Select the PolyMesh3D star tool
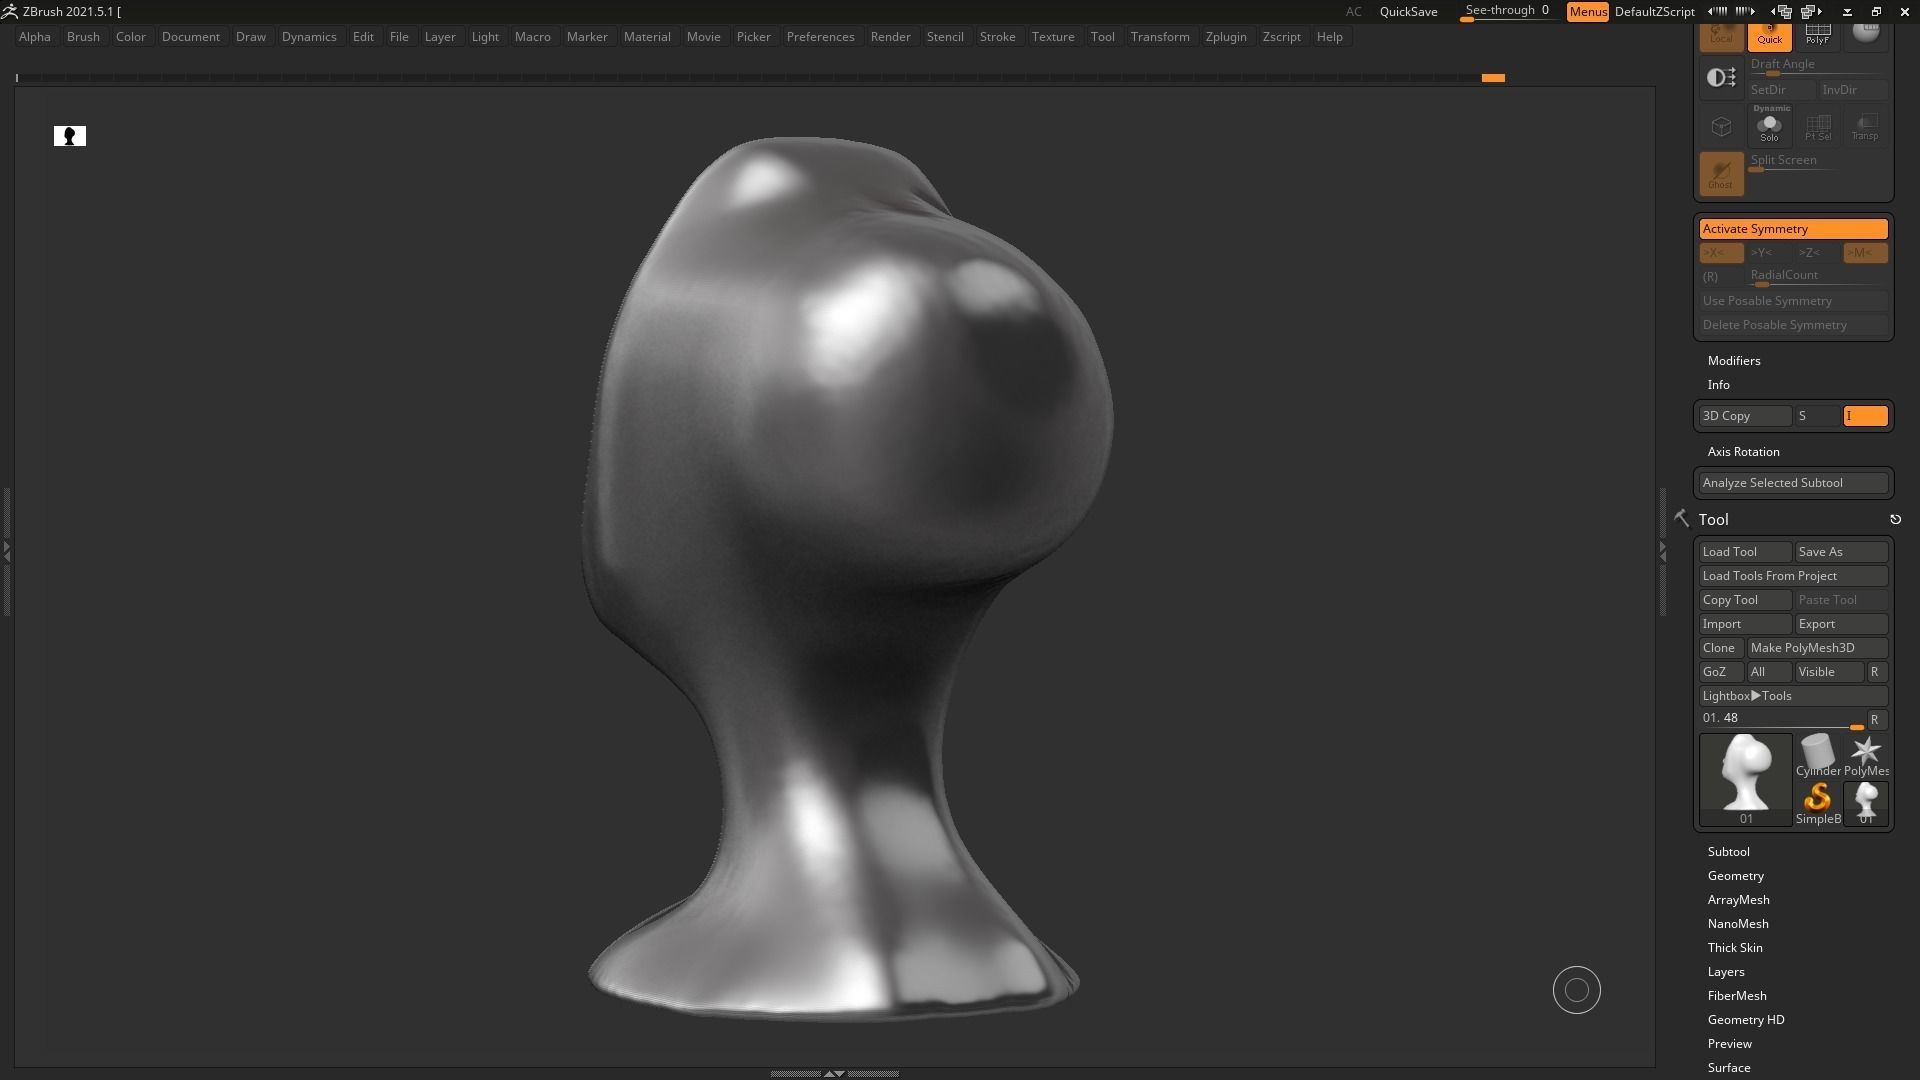This screenshot has width=1920, height=1080. pyautogui.click(x=1865, y=755)
